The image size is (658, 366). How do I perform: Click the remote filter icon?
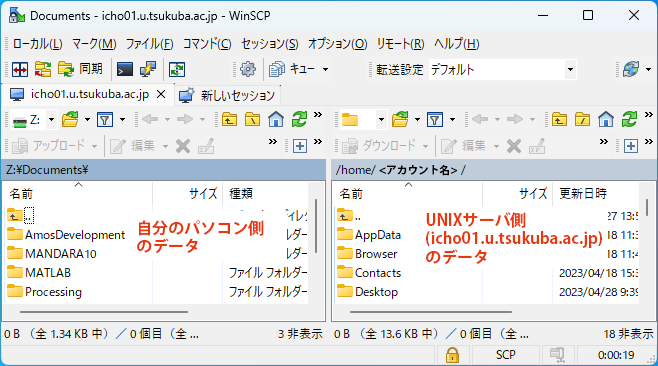tap(435, 120)
